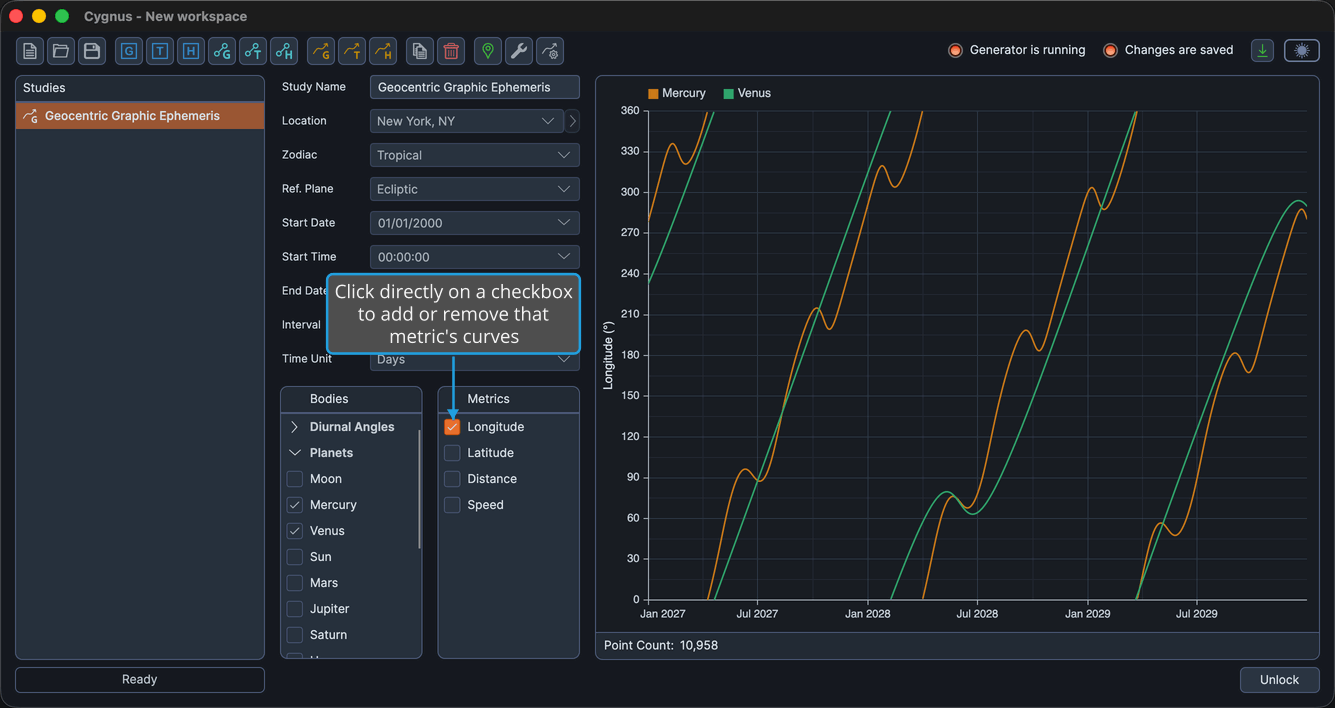Screen dimensions: 1335x708
Task: Tick the Saturn checkbox
Action: point(295,635)
